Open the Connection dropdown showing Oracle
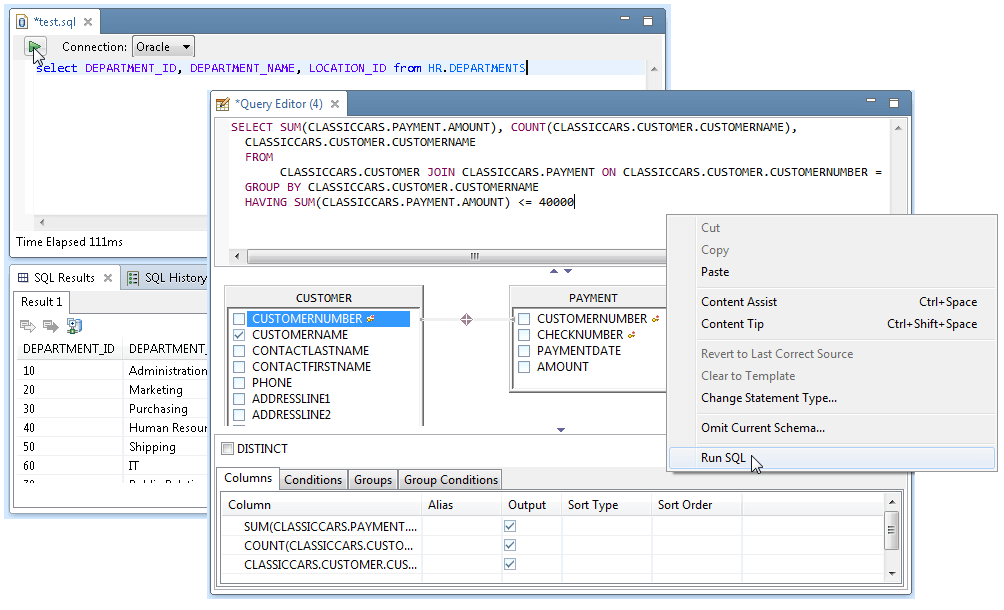Viewport: 1004px width, 610px height. click(x=163, y=47)
